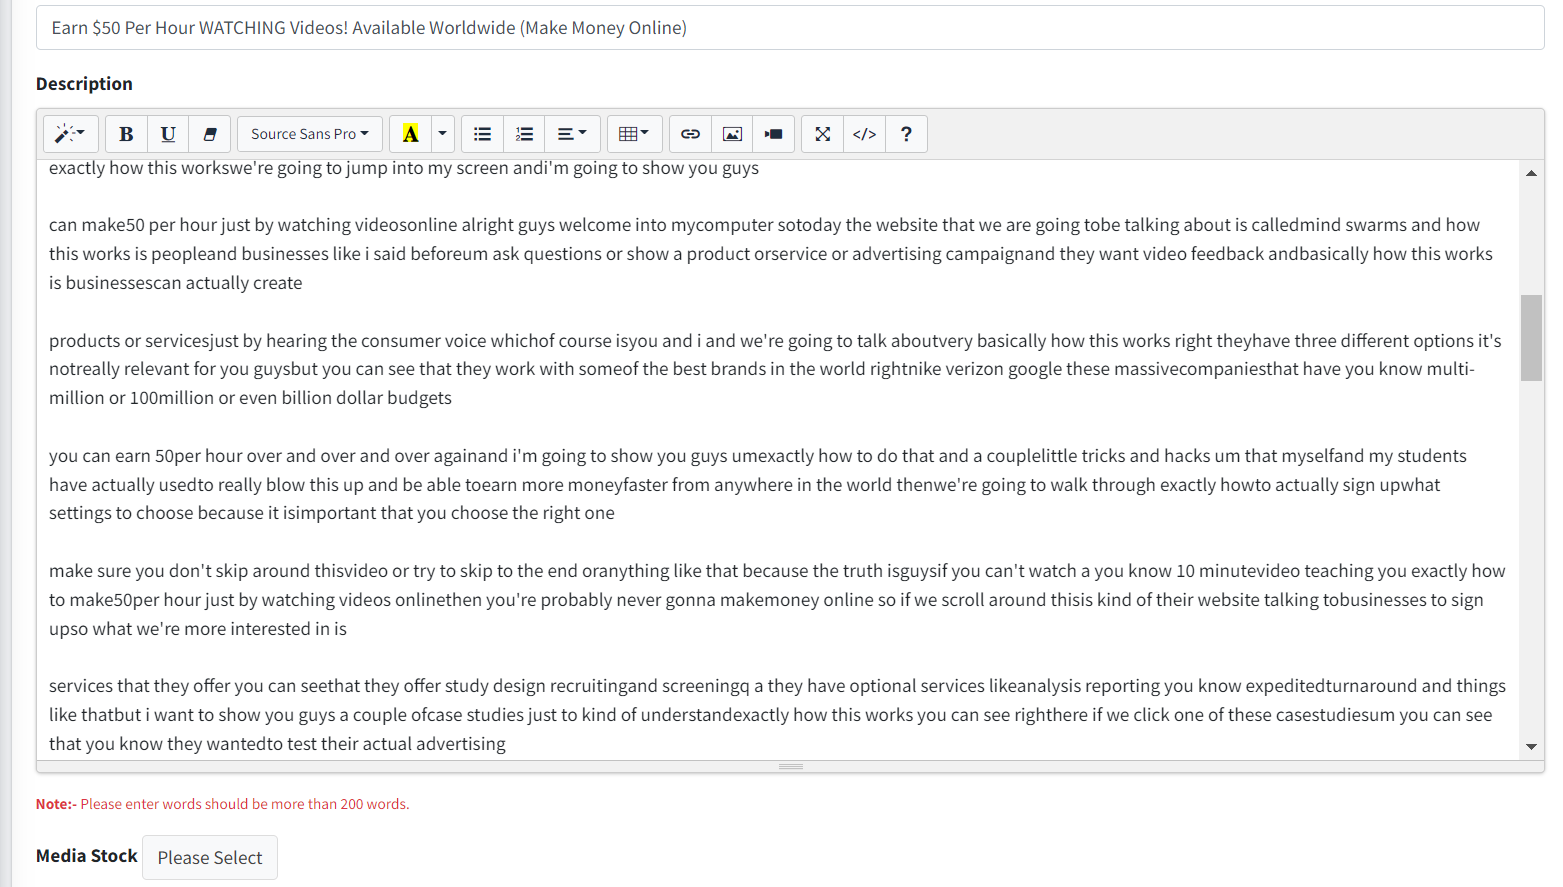Click the line 'exactly how this workswe're going'
This screenshot has width=1563, height=887.
[x=404, y=168]
